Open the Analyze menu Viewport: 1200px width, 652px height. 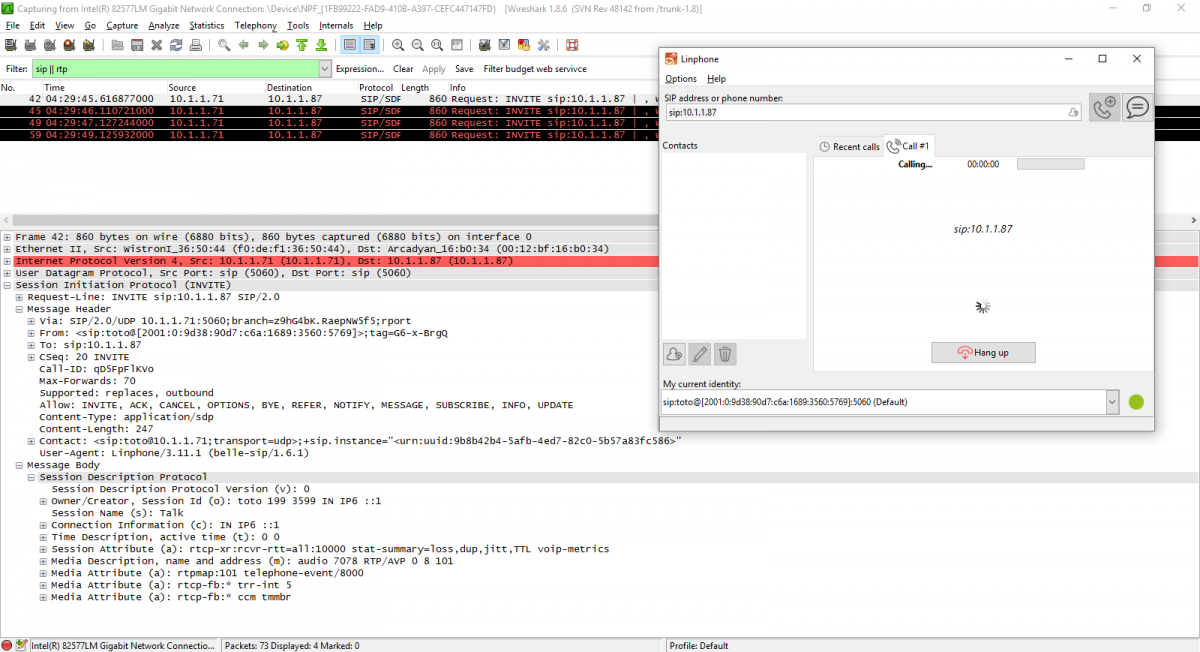(164, 25)
